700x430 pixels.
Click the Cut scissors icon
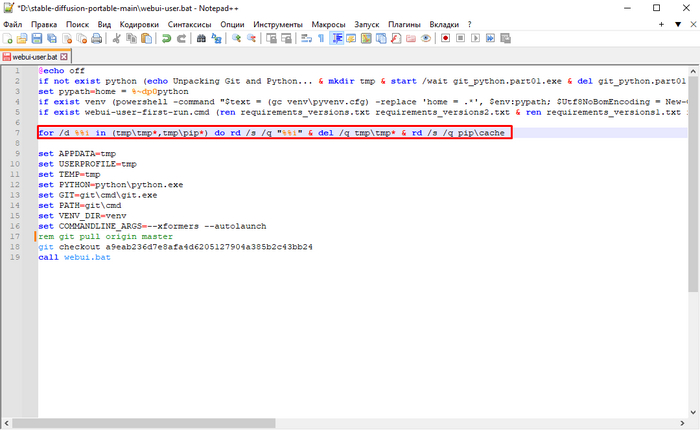(x=118, y=38)
